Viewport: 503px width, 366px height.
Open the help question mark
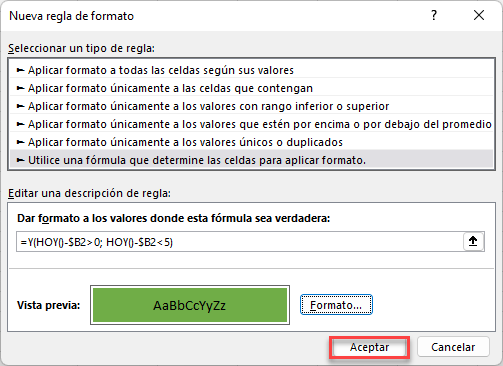[x=434, y=15]
